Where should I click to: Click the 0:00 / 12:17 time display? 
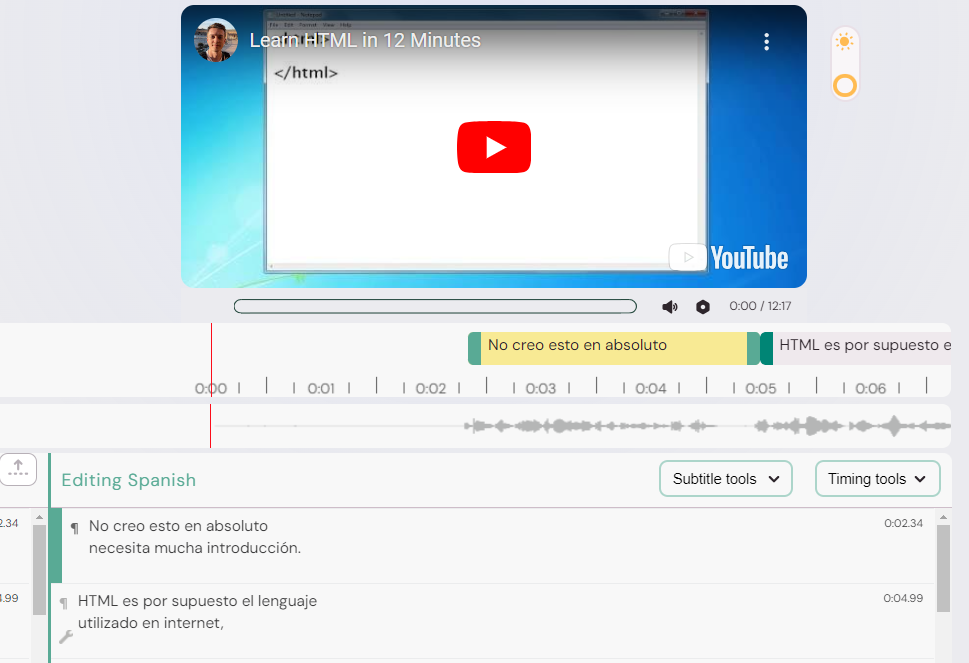[x=760, y=306]
